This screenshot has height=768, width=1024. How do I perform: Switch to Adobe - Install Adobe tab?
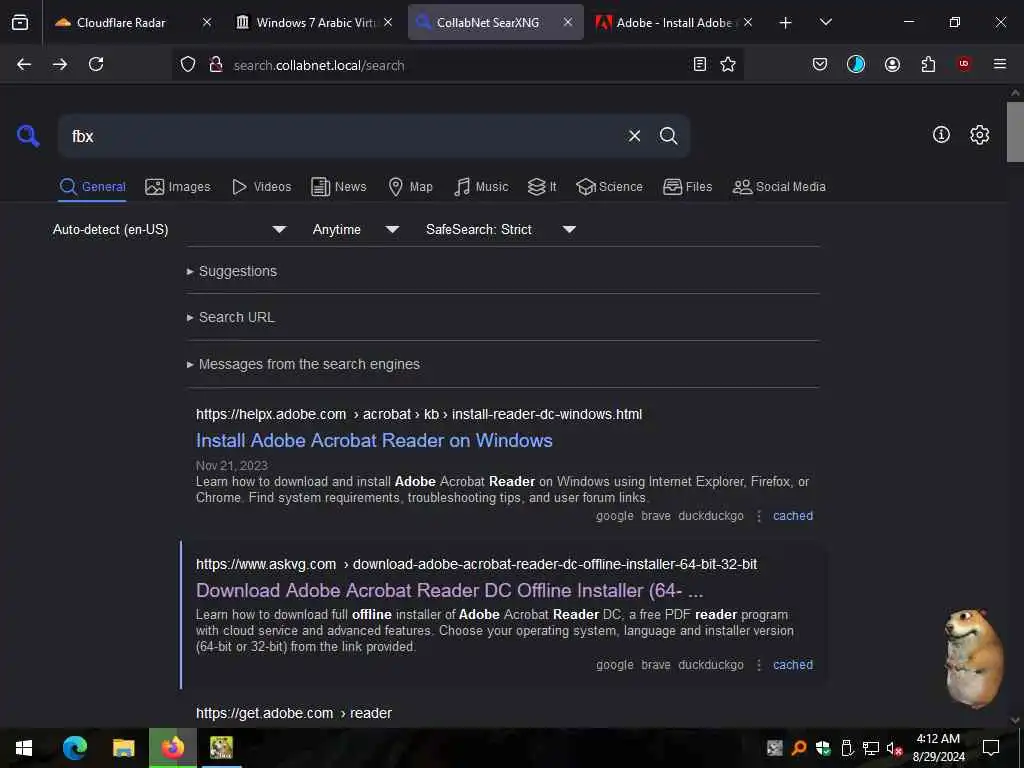675,22
